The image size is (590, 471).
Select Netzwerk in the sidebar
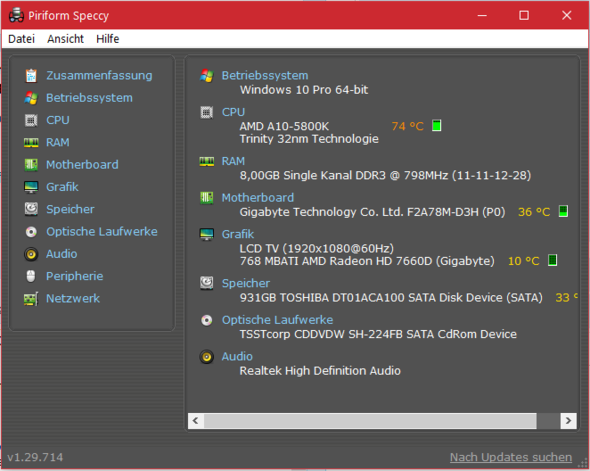(73, 299)
